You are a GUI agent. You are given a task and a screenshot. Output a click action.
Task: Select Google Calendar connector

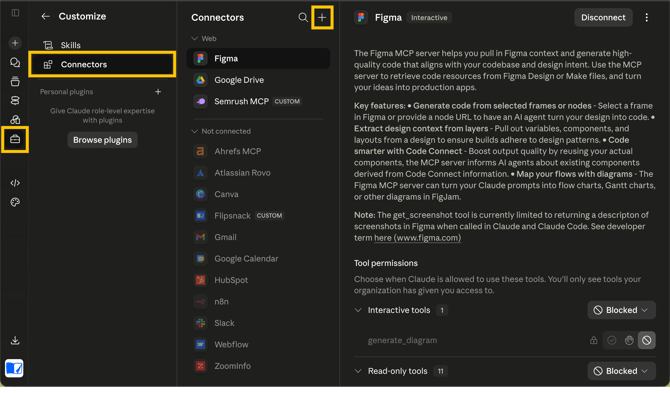(x=258, y=258)
